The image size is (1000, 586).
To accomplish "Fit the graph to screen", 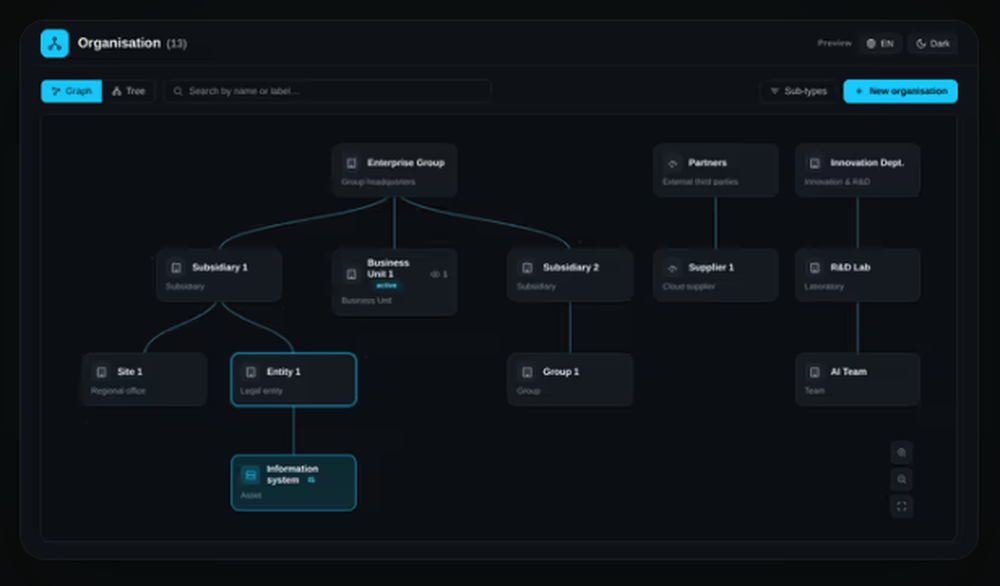I will click(x=902, y=506).
